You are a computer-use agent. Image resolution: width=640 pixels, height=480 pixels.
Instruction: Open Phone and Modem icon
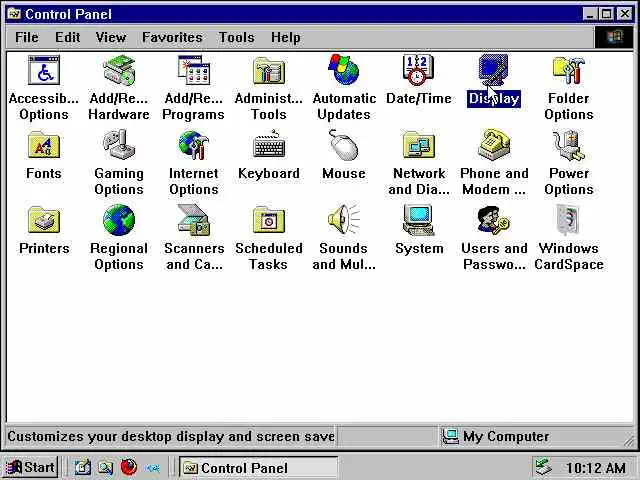[x=494, y=144]
